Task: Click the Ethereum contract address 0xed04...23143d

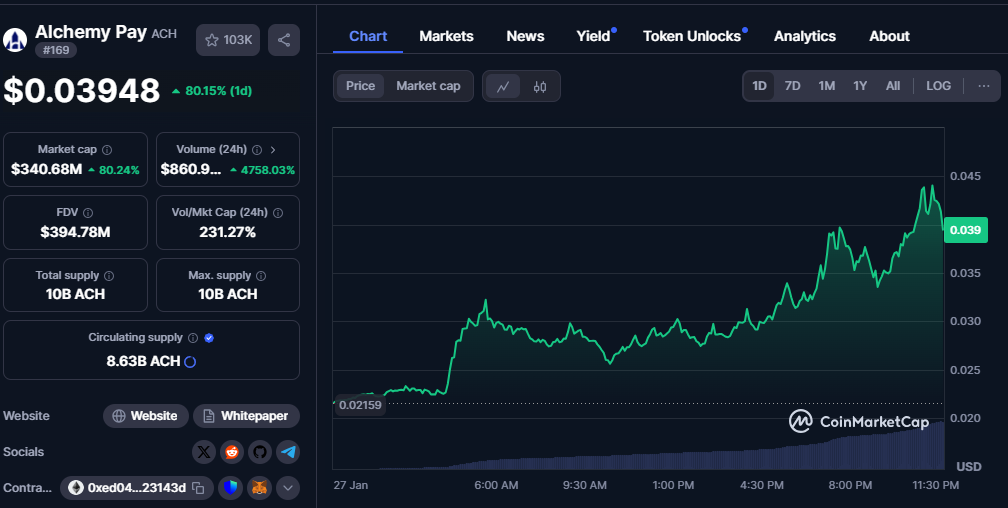Action: (136, 488)
